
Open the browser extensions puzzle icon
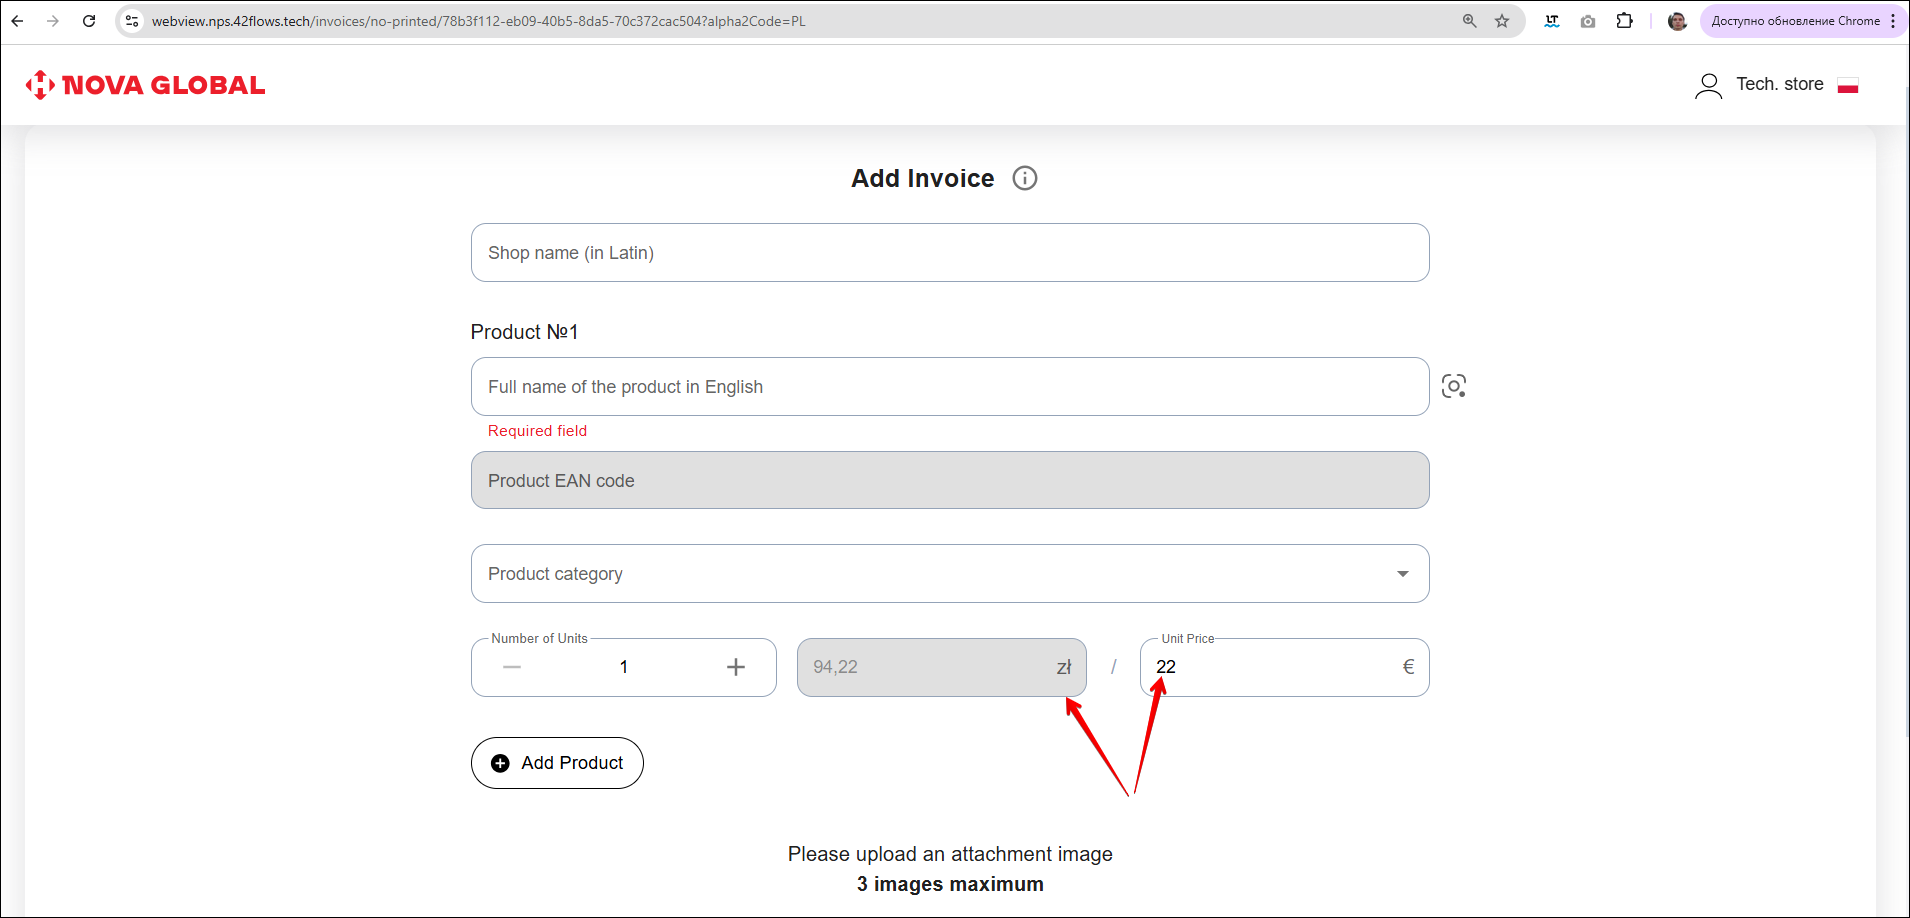click(x=1624, y=21)
